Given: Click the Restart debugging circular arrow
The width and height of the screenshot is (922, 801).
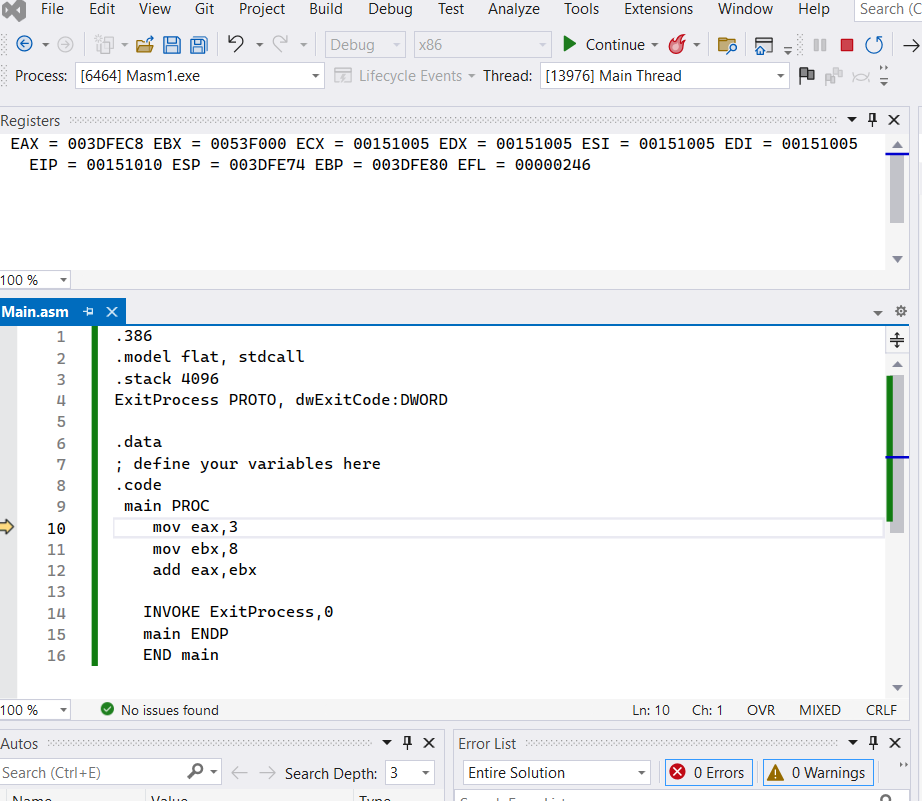Looking at the screenshot, I should click(874, 44).
